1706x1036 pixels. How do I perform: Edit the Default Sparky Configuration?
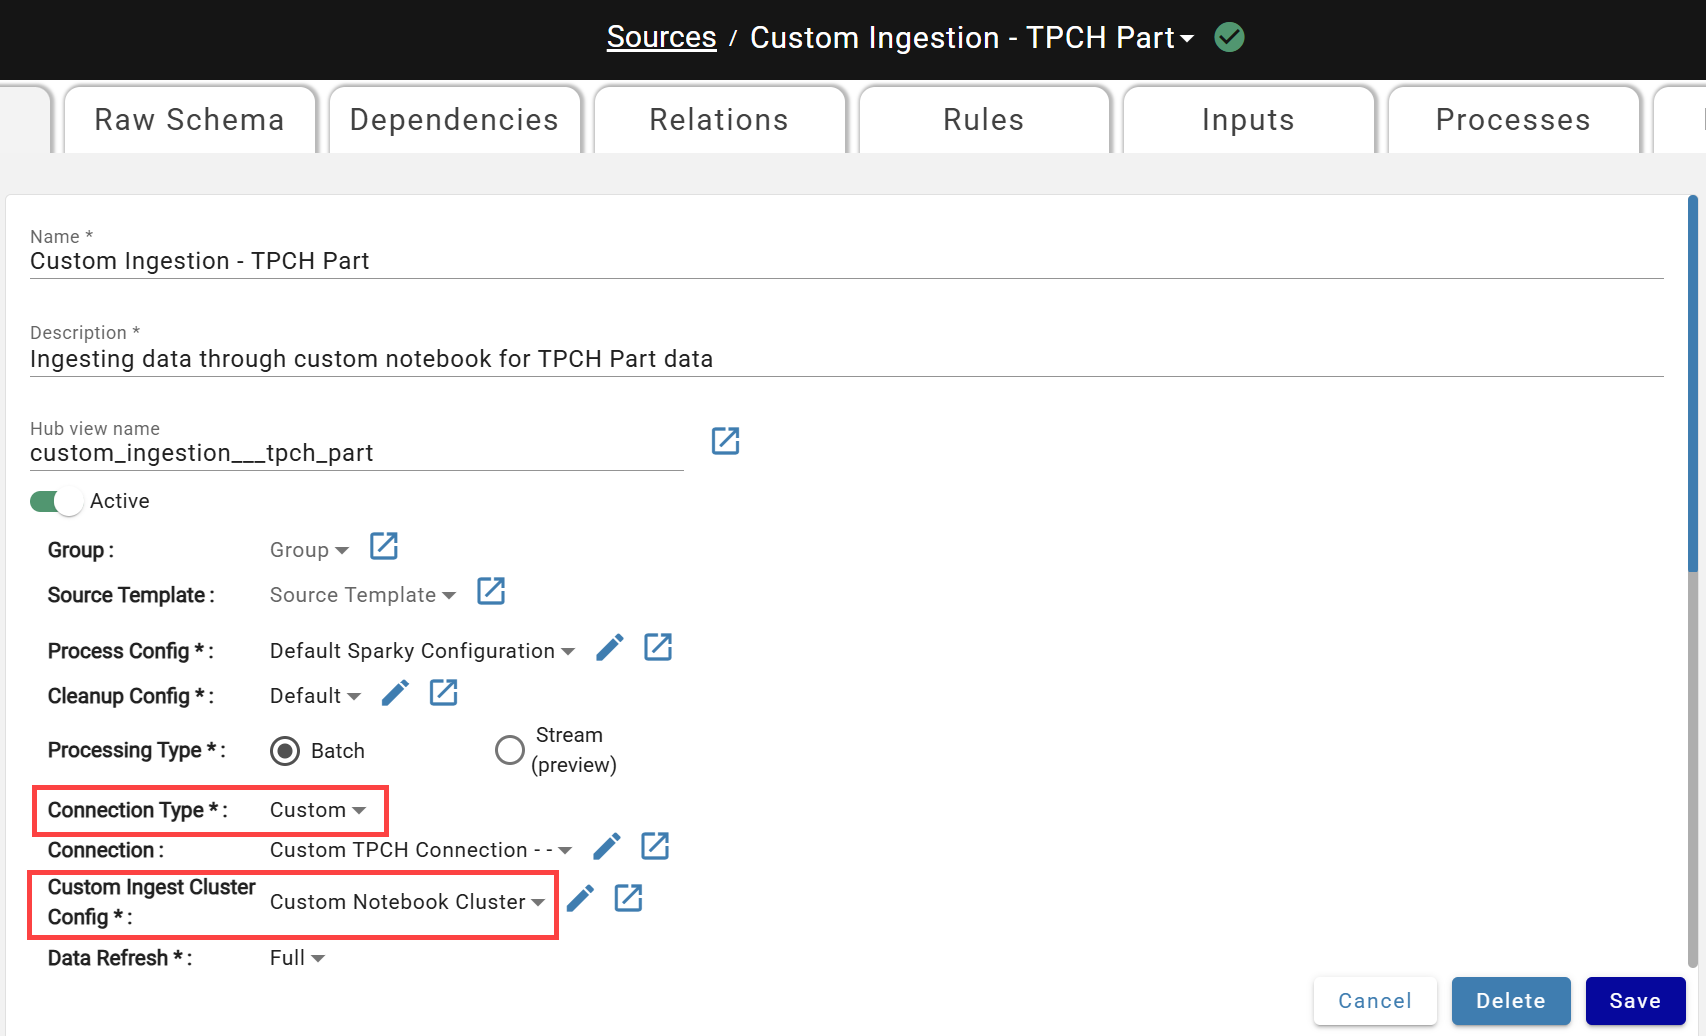click(x=610, y=647)
